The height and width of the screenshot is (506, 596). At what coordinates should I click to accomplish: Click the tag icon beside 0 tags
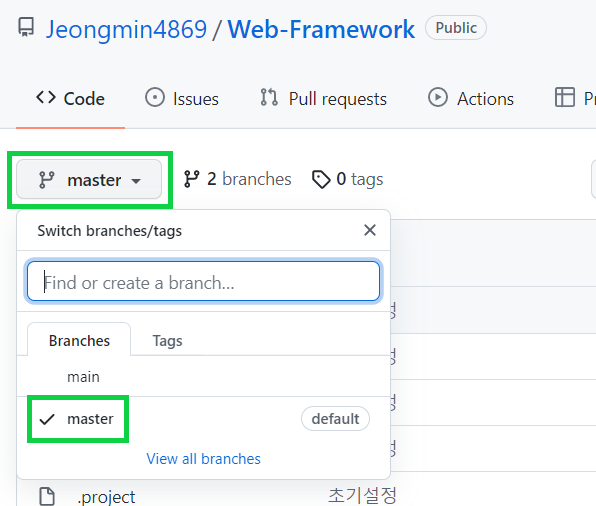[321, 179]
